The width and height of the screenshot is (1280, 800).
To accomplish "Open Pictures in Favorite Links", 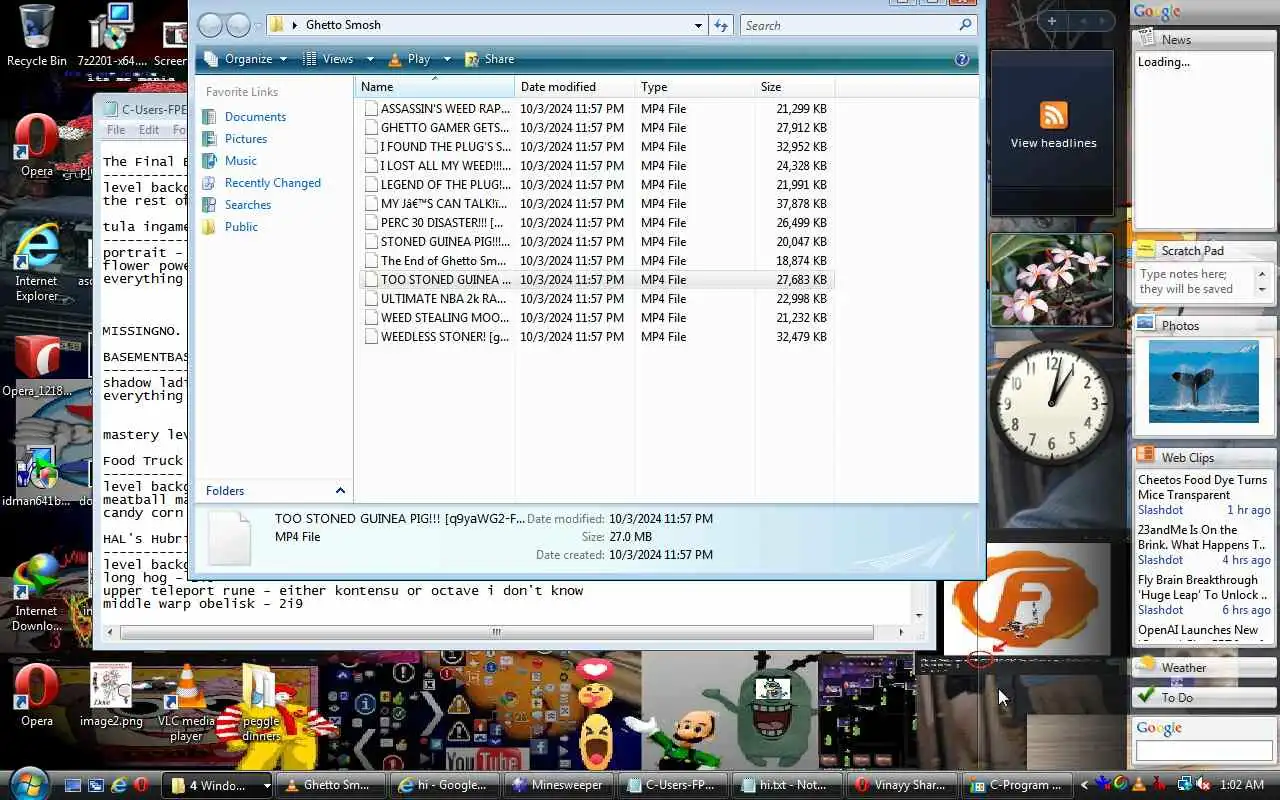I will [245, 139].
